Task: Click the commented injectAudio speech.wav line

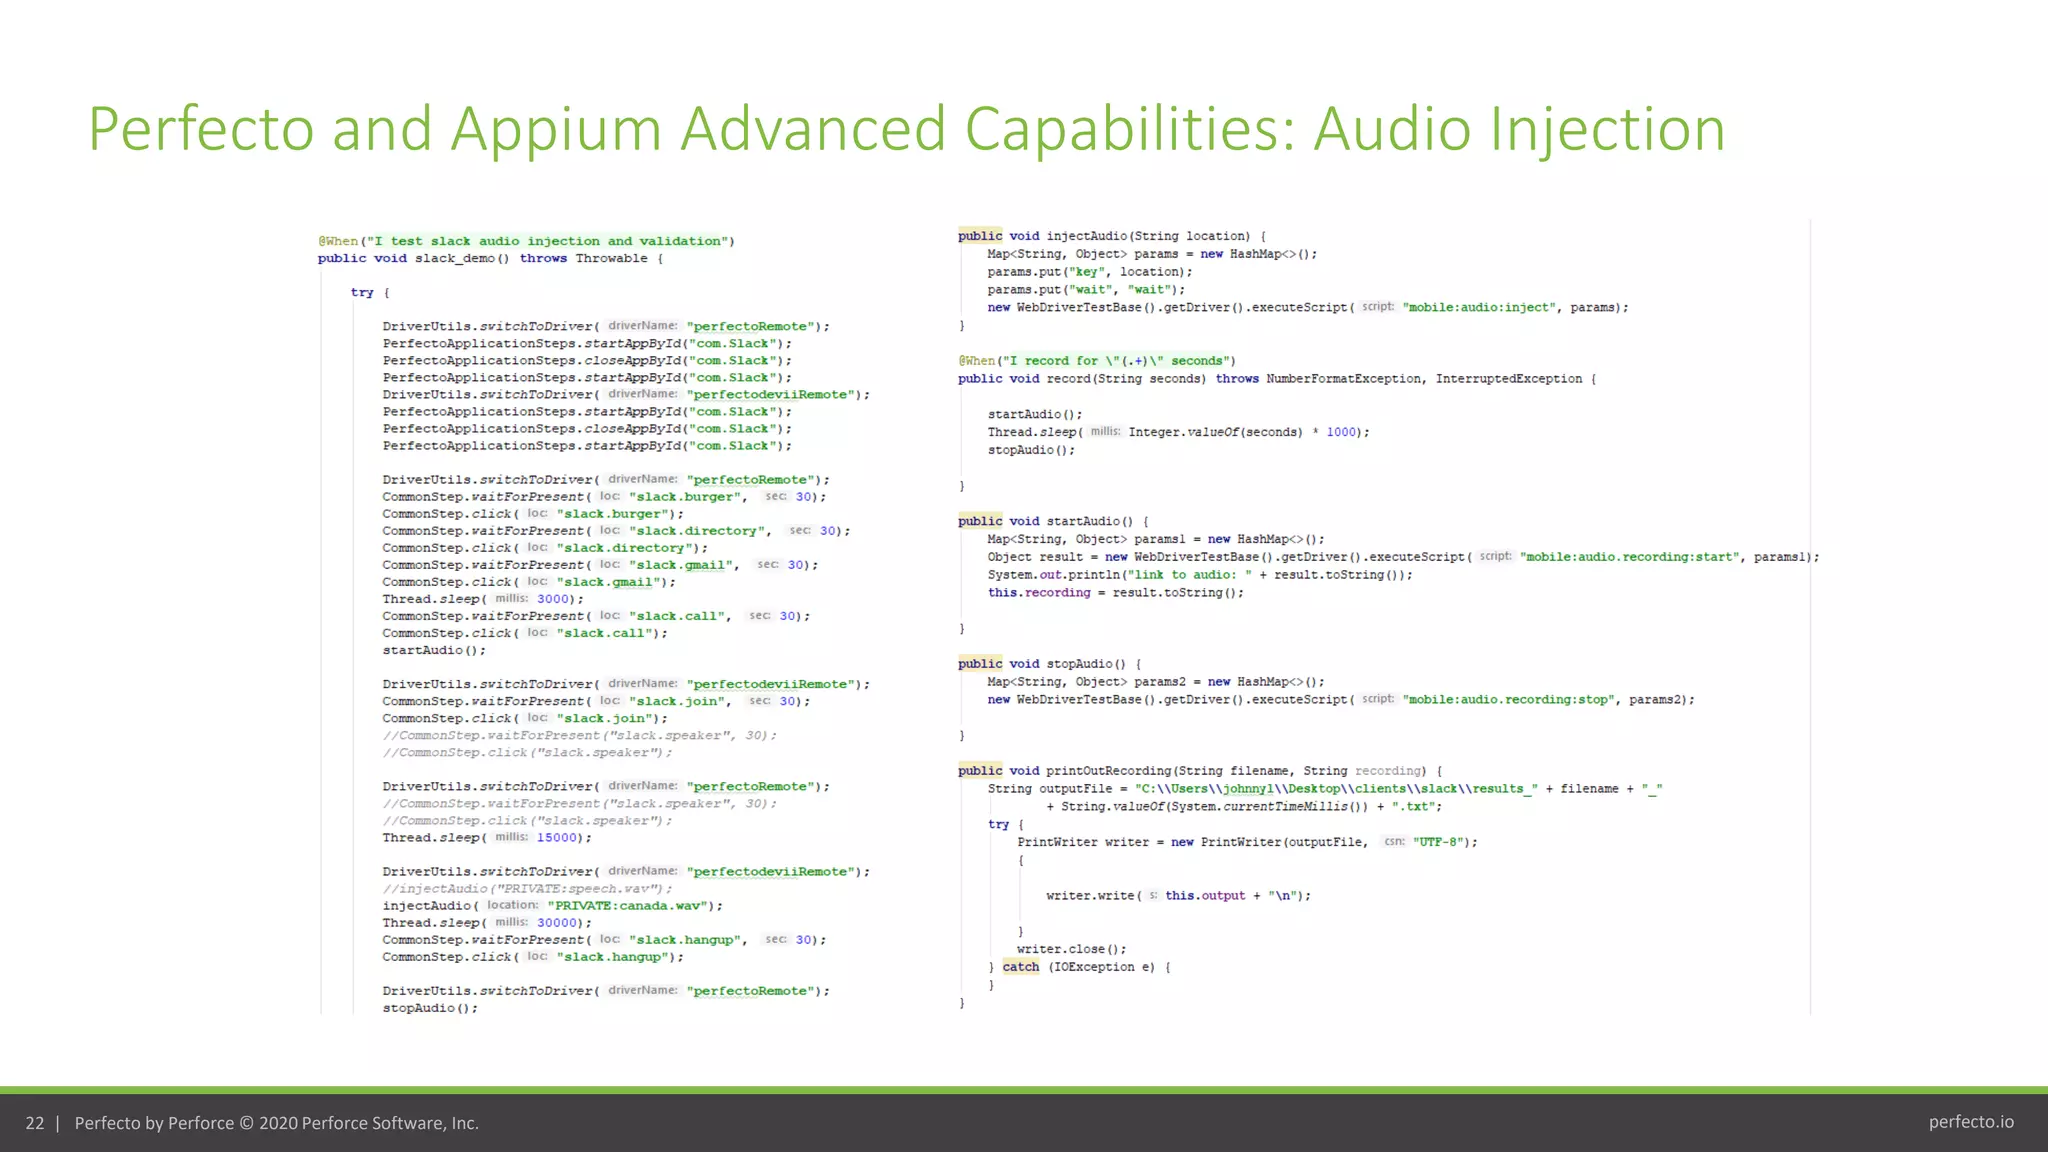Action: tap(526, 889)
